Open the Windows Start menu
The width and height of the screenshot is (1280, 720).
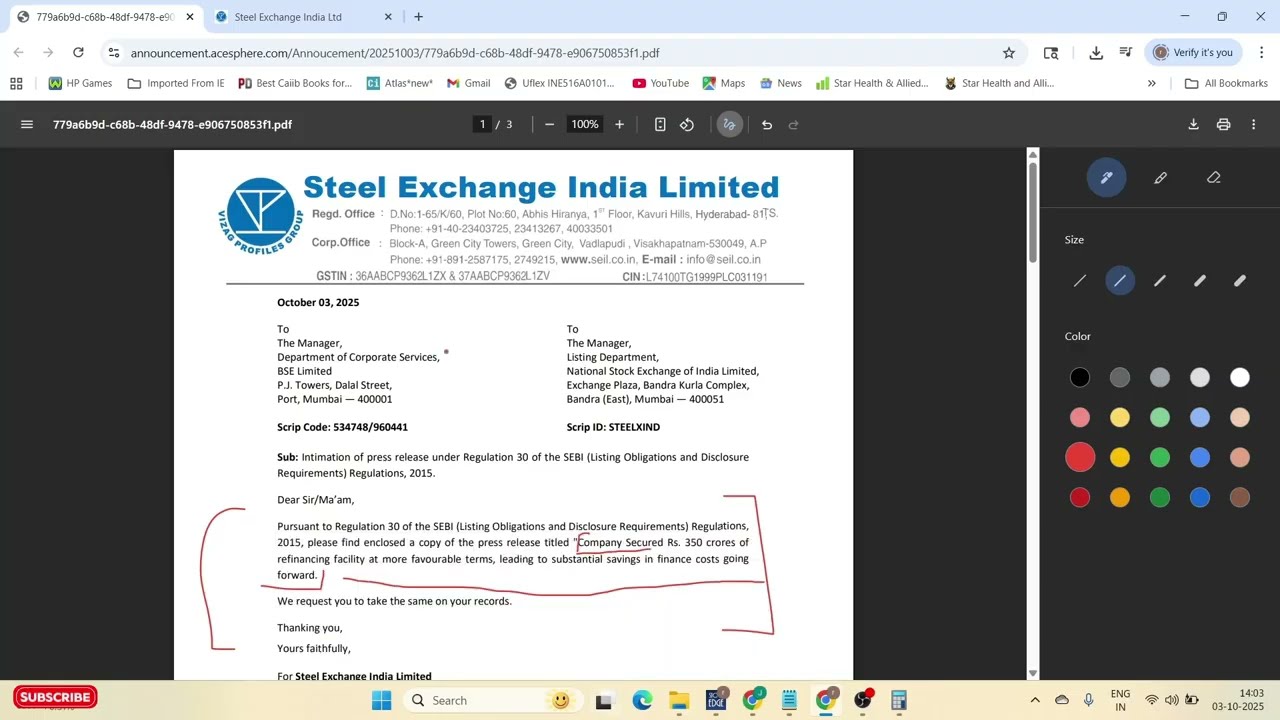coord(382,701)
